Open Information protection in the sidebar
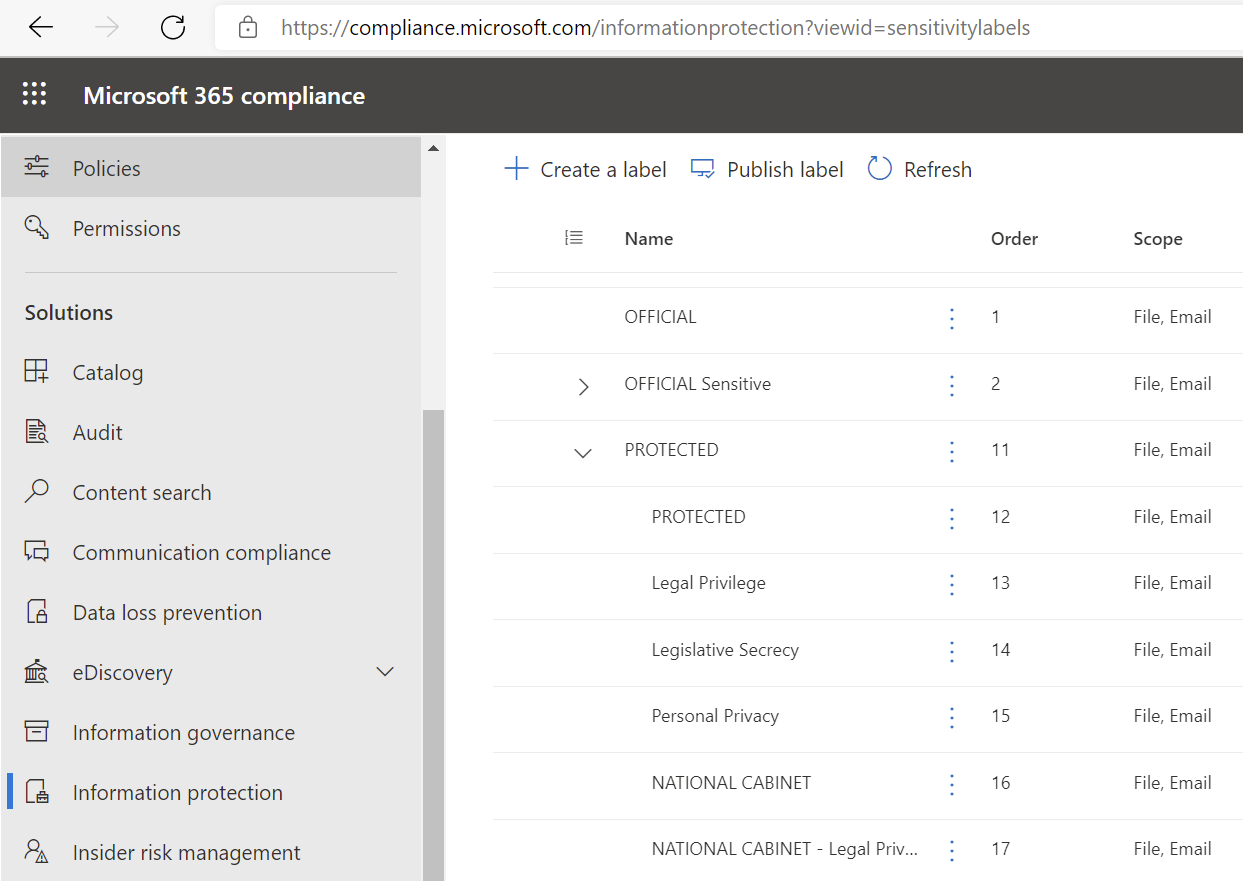This screenshot has height=881, width=1243. 177,792
